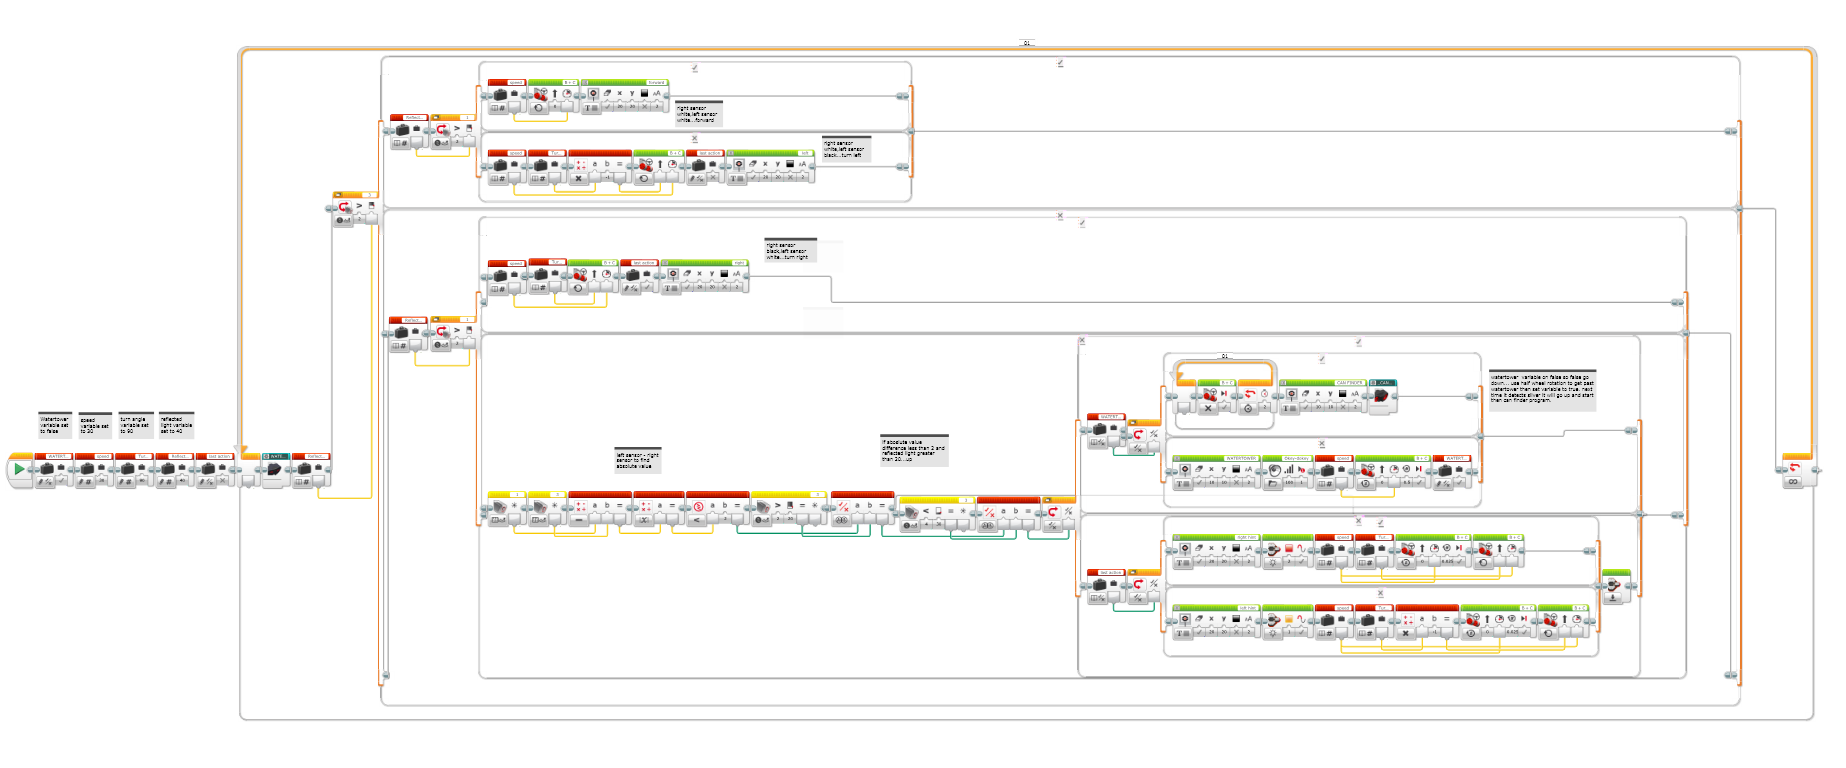Click the My Block icon after the main loop start
The image size is (1846, 768).
(x=274, y=469)
